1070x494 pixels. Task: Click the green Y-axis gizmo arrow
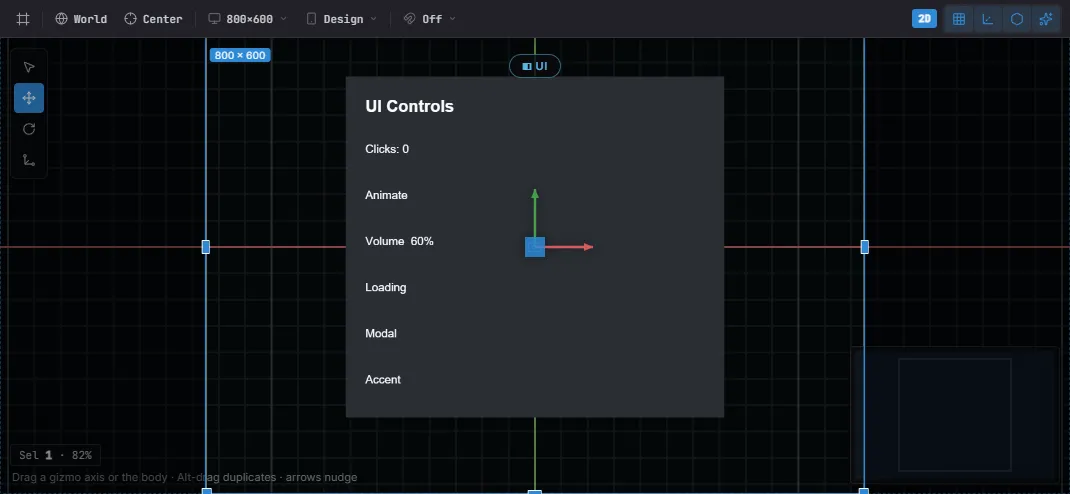pos(535,212)
